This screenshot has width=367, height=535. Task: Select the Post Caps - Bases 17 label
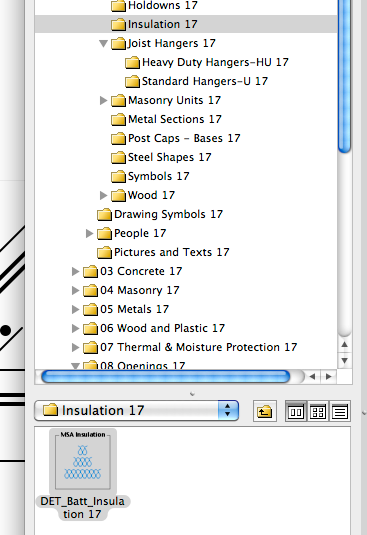(184, 138)
